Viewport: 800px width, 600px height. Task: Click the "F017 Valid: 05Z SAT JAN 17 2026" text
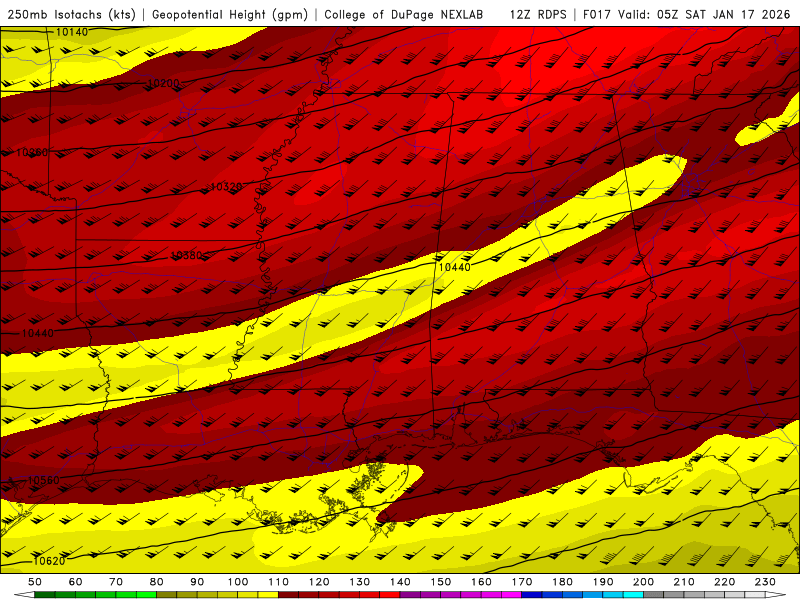686,14
